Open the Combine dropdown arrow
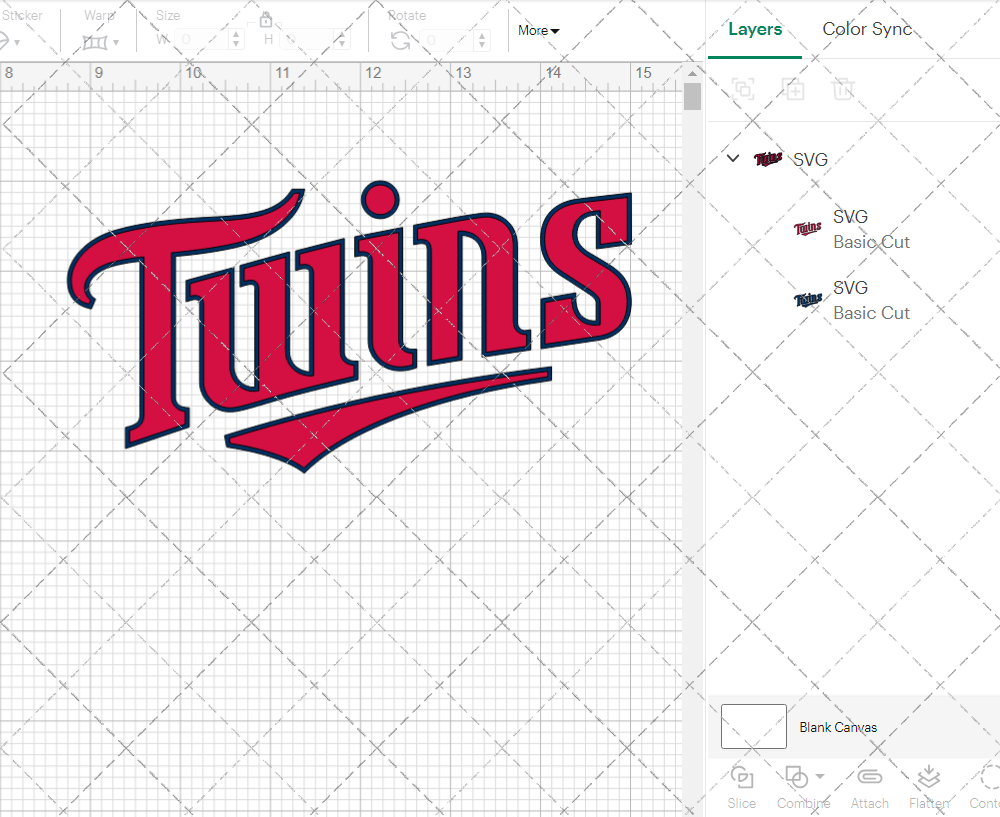The width and height of the screenshot is (1000, 817). tap(820, 776)
